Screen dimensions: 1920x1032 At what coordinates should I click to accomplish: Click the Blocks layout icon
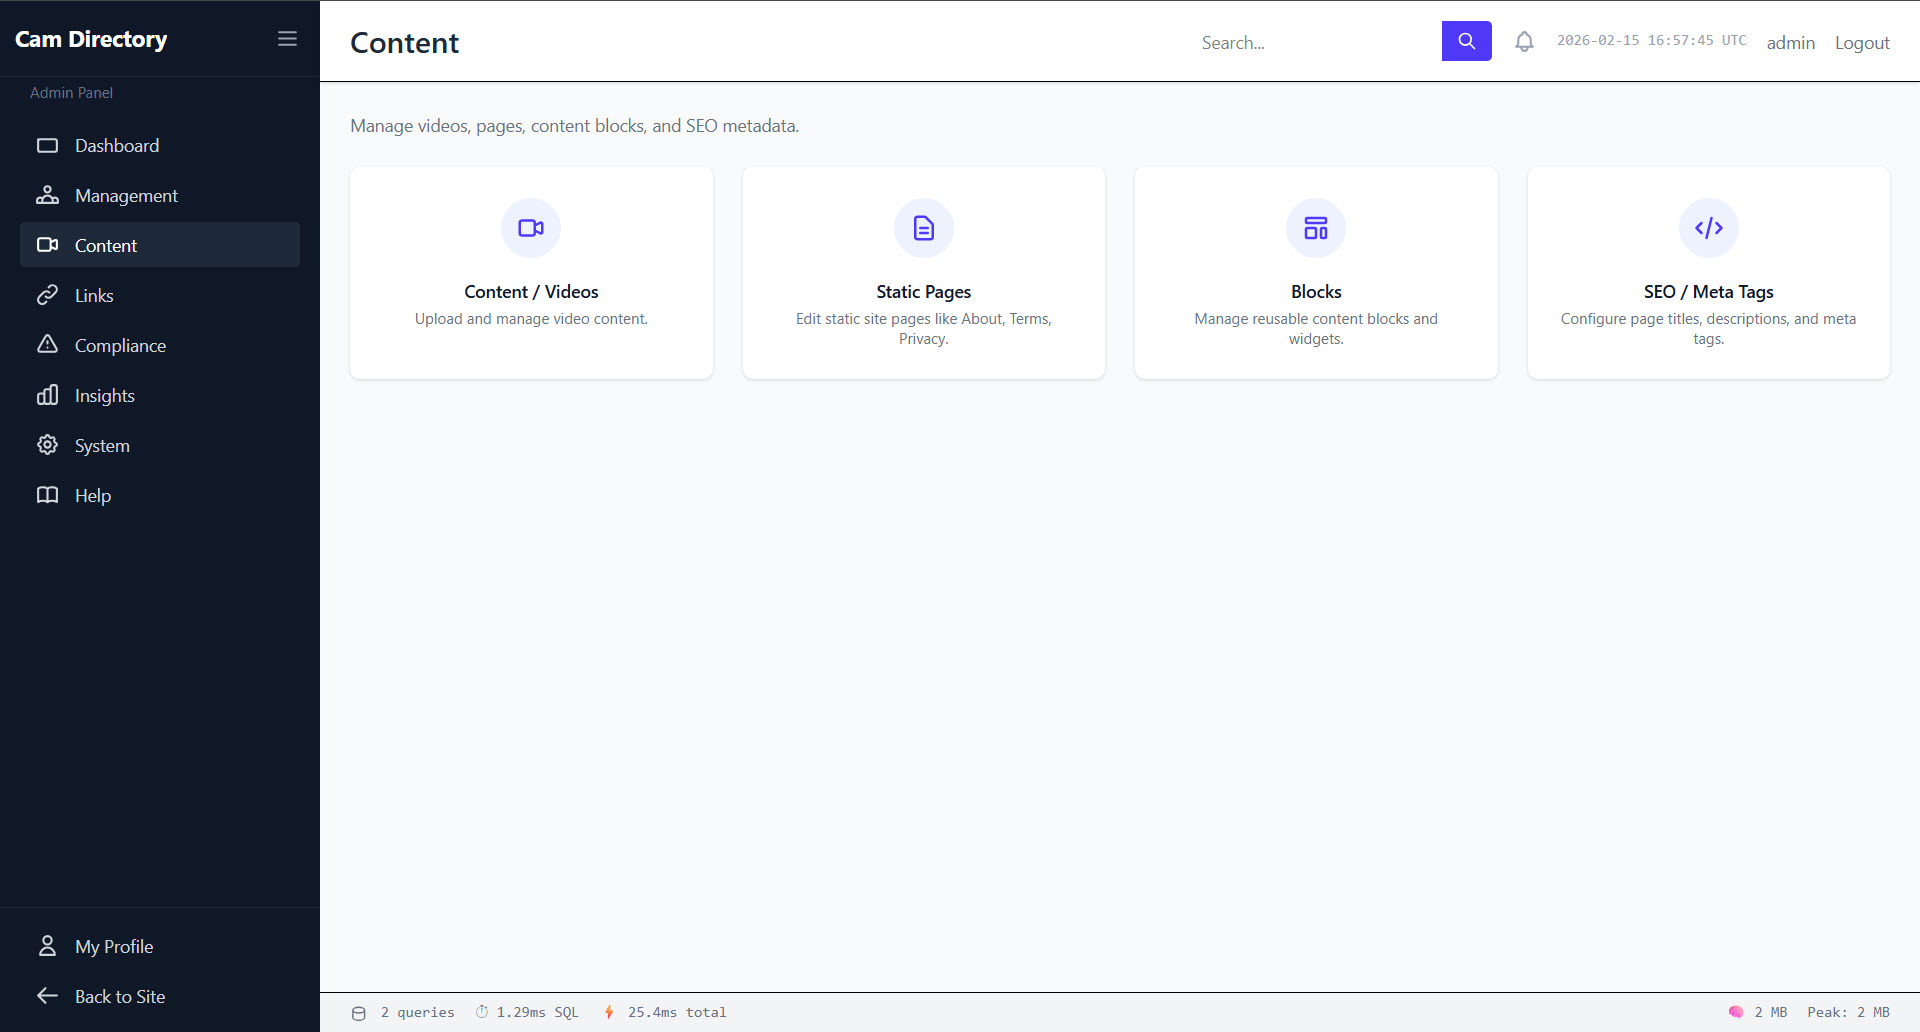pyautogui.click(x=1315, y=228)
